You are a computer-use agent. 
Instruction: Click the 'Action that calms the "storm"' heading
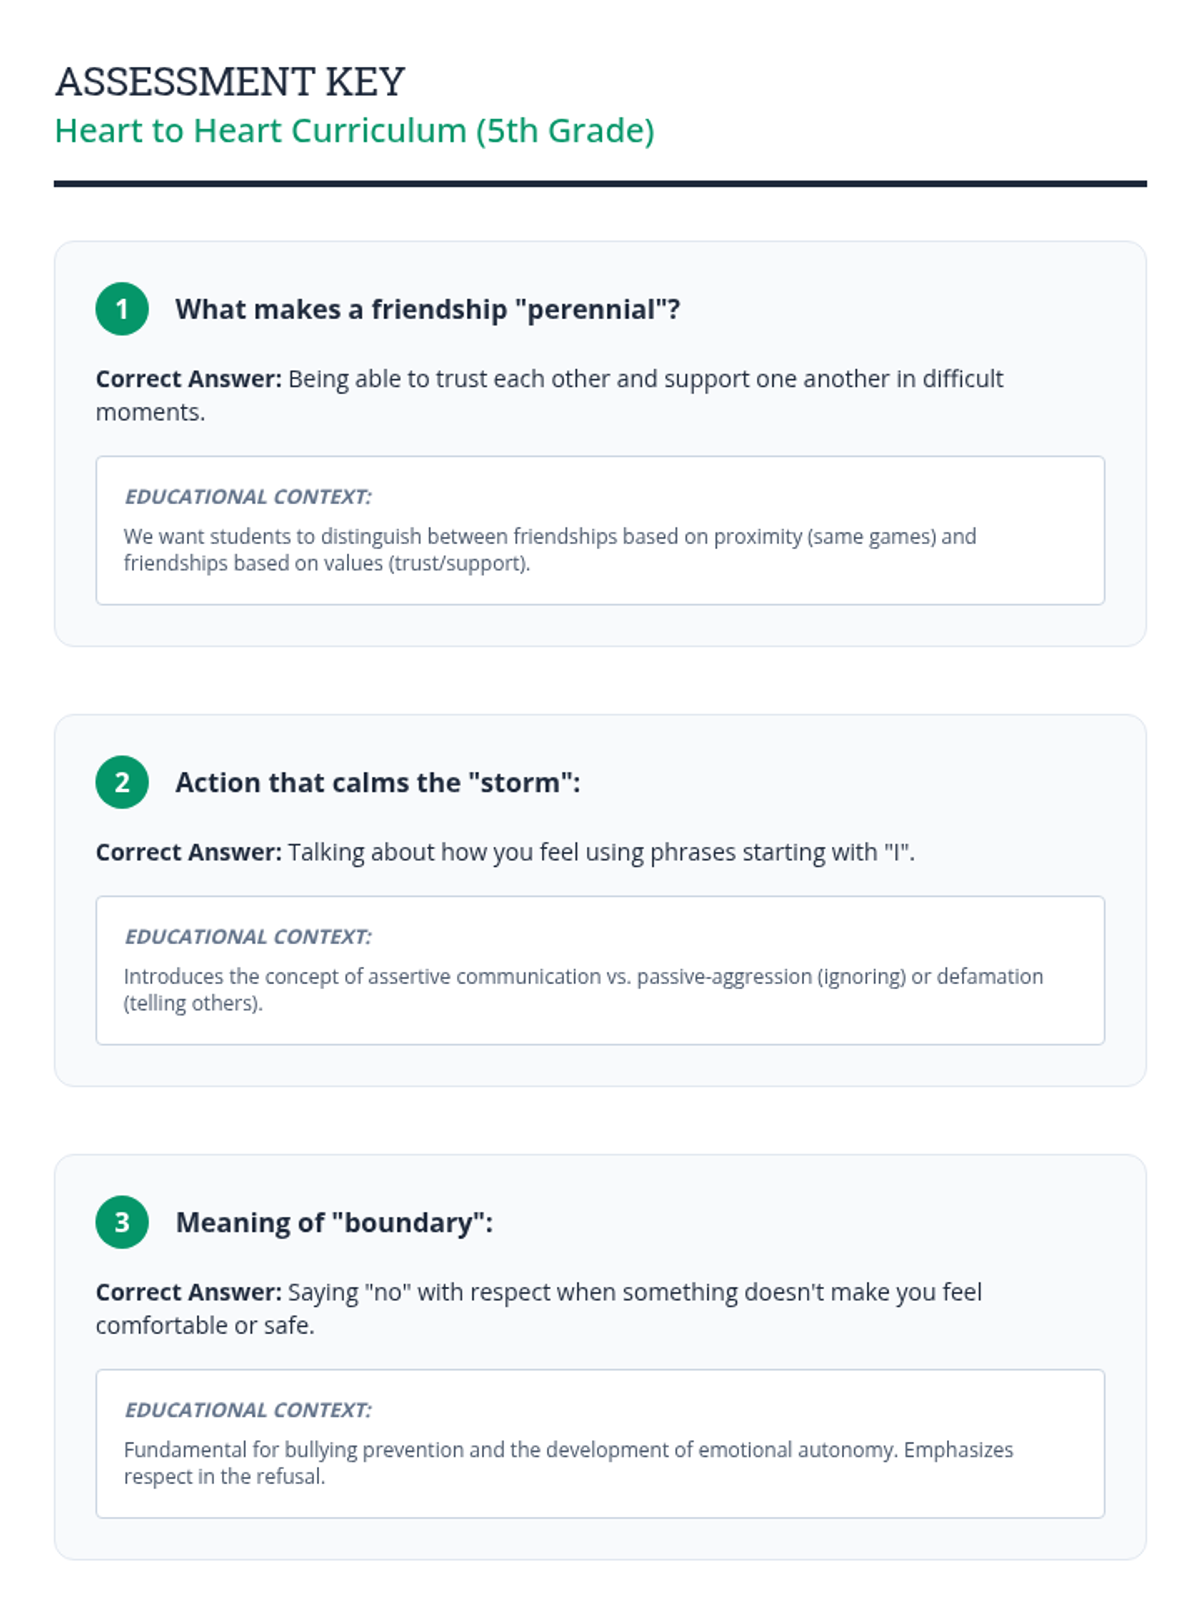click(x=377, y=782)
